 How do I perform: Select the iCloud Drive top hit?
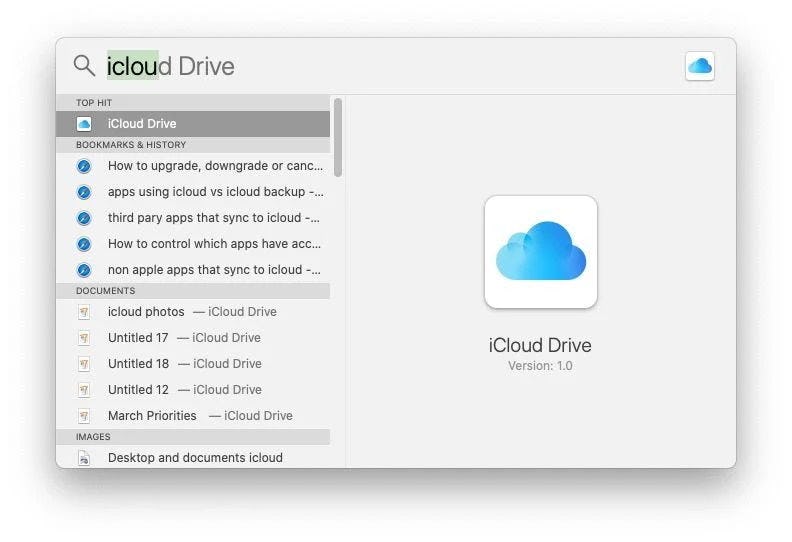point(192,124)
